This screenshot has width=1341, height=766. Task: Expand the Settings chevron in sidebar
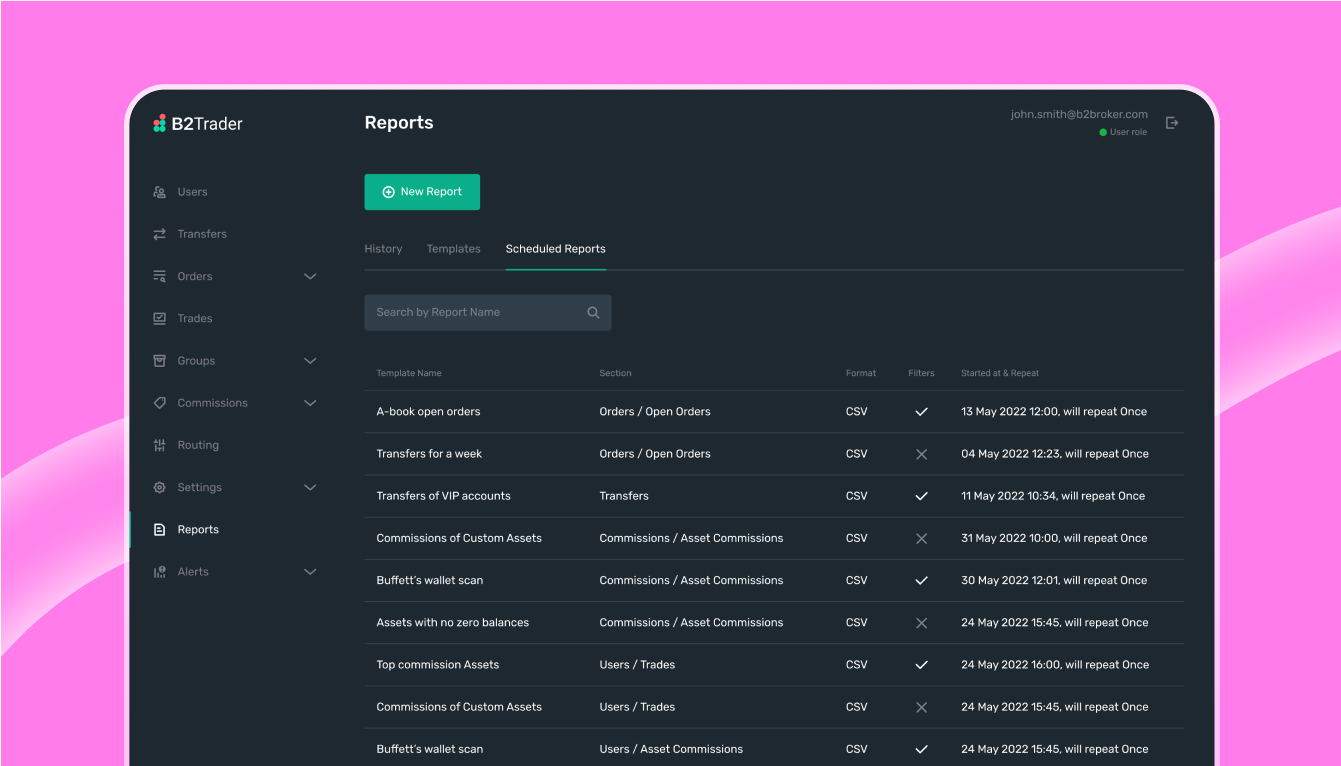click(x=310, y=488)
